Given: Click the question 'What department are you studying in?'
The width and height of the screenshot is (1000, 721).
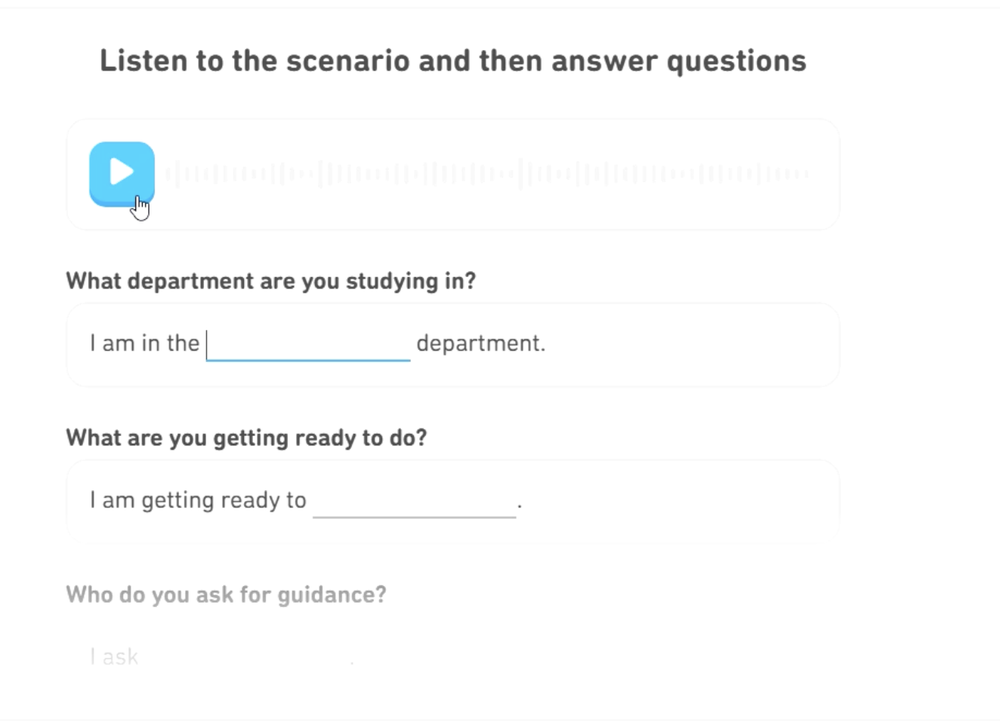Looking at the screenshot, I should pyautogui.click(x=271, y=281).
